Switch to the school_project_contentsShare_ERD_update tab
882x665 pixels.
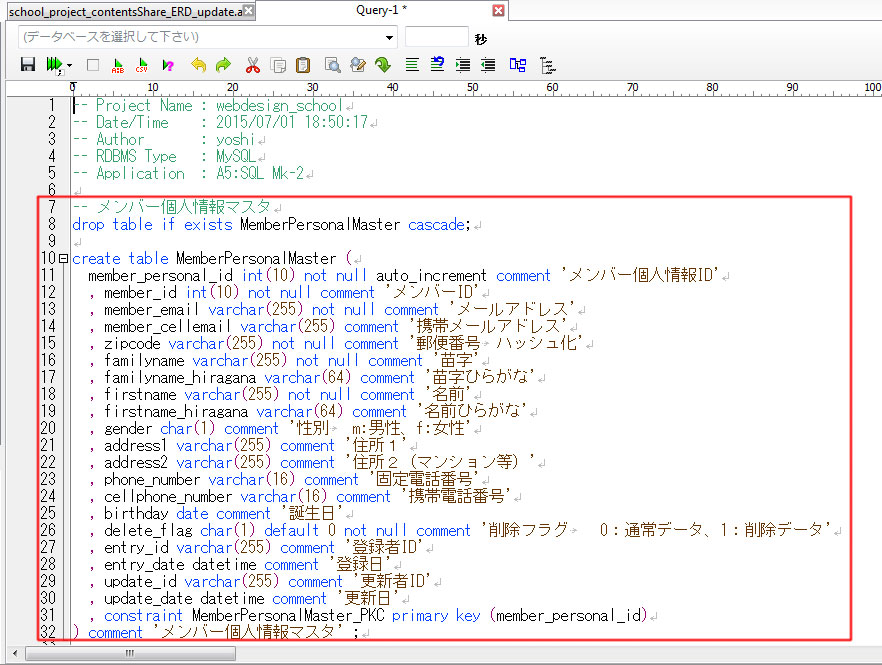point(125,11)
